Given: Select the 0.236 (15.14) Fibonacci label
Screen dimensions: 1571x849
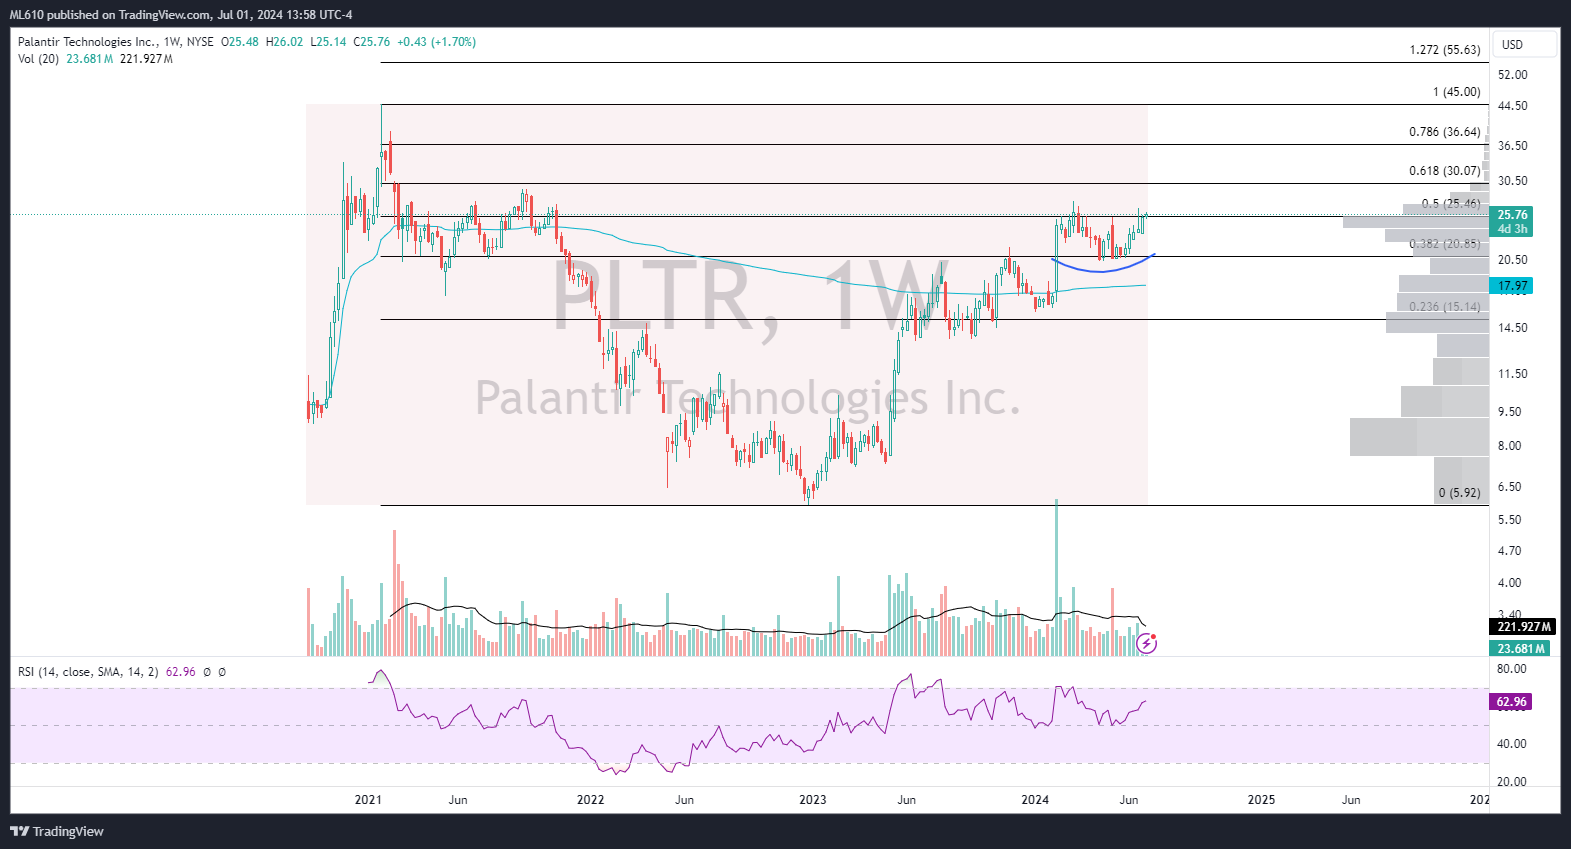Looking at the screenshot, I should click(x=1445, y=307).
